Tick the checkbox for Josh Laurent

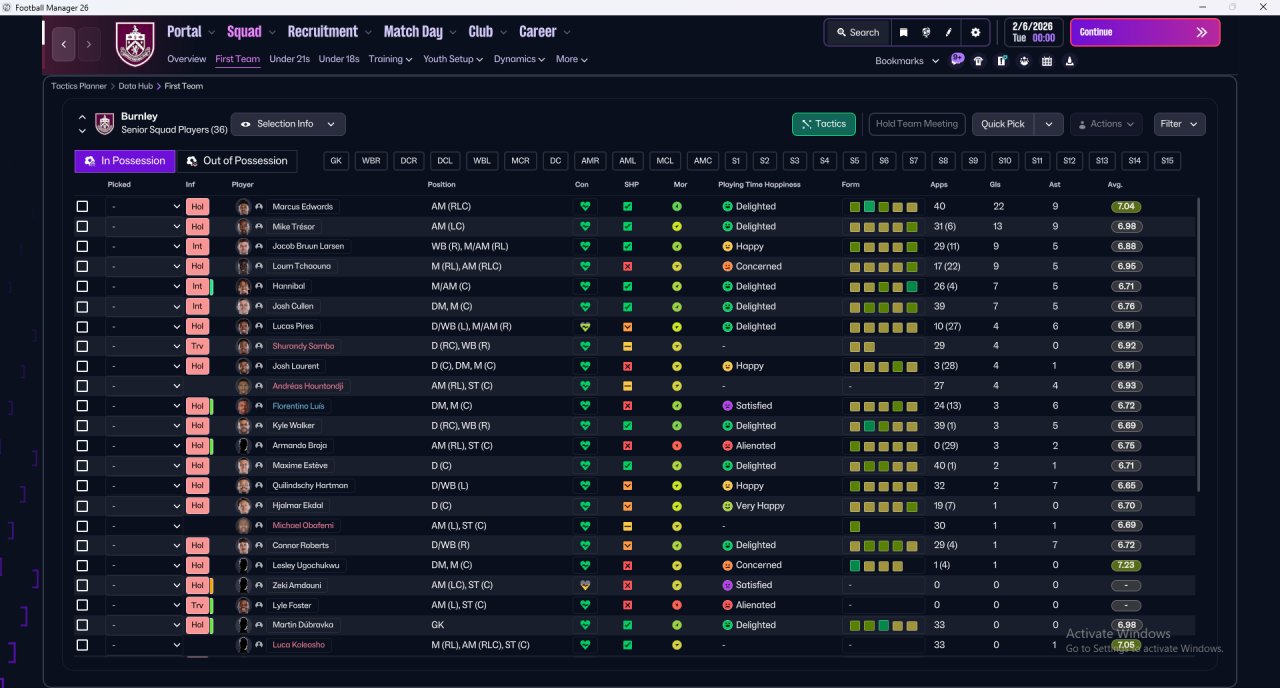[82, 366]
